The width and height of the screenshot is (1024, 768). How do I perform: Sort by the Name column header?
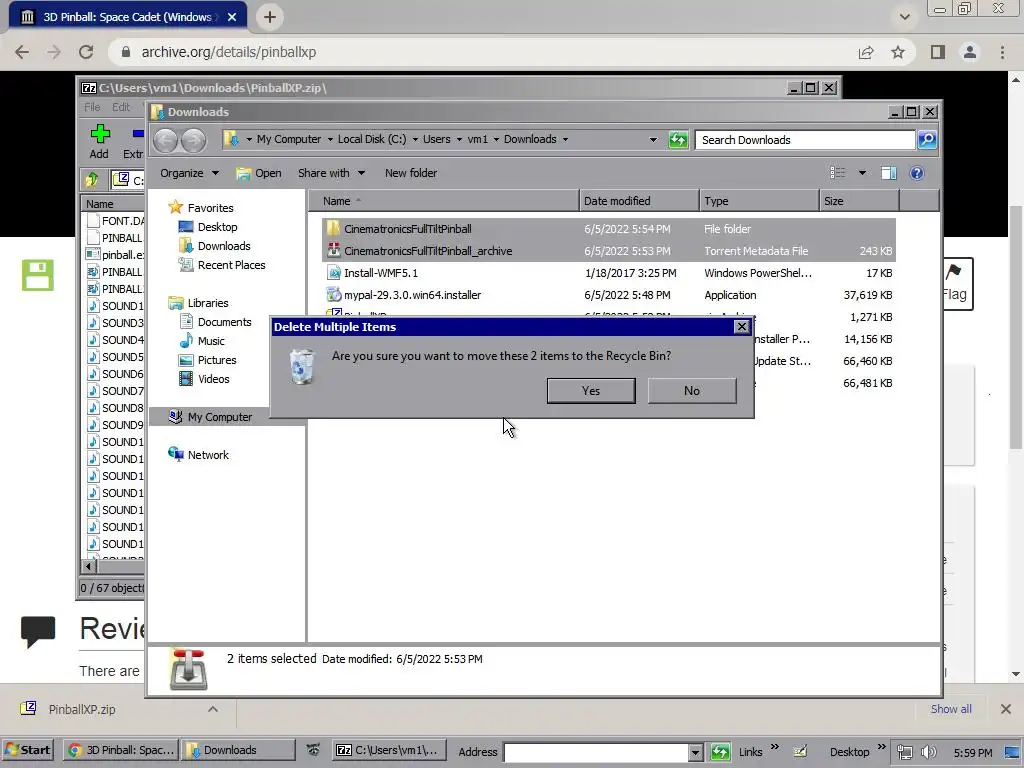[443, 201]
